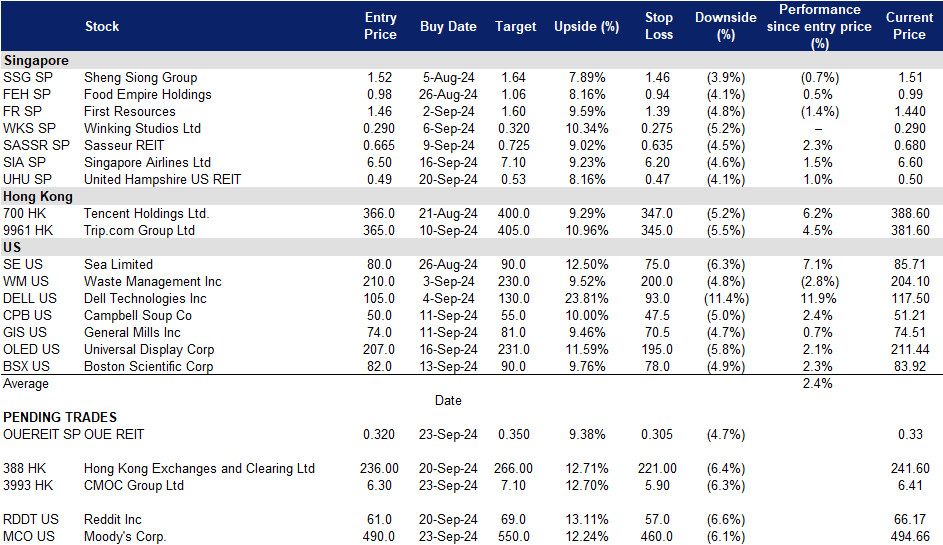Select the Hong Kong section row
This screenshot has height=545, width=943.
[x=472, y=196]
